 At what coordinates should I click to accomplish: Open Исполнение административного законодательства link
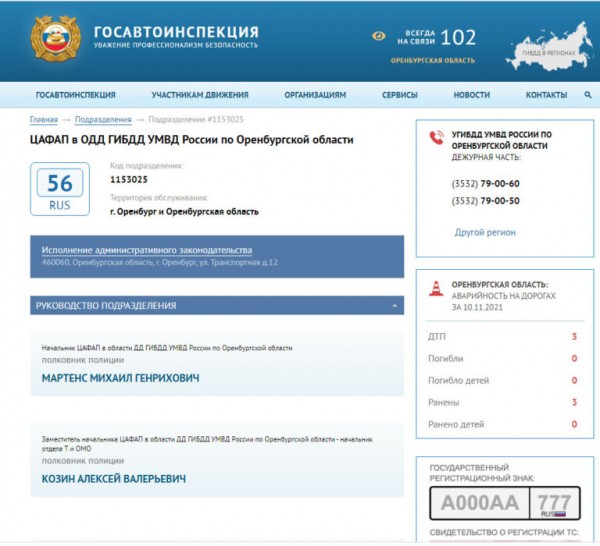click(x=147, y=250)
